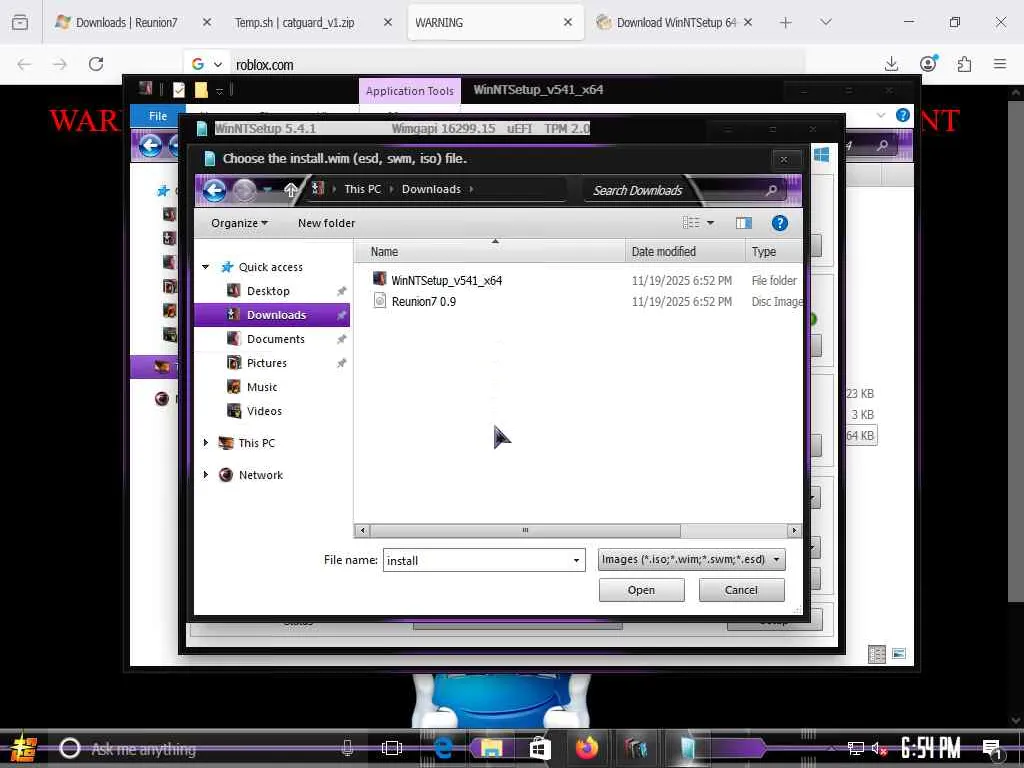Open the File name combo box dropdown

pos(576,560)
